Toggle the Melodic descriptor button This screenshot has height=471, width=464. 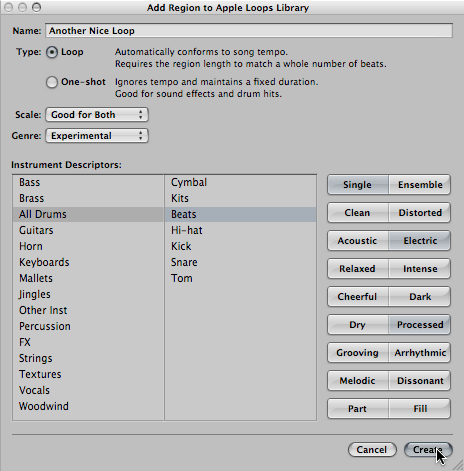(x=358, y=381)
